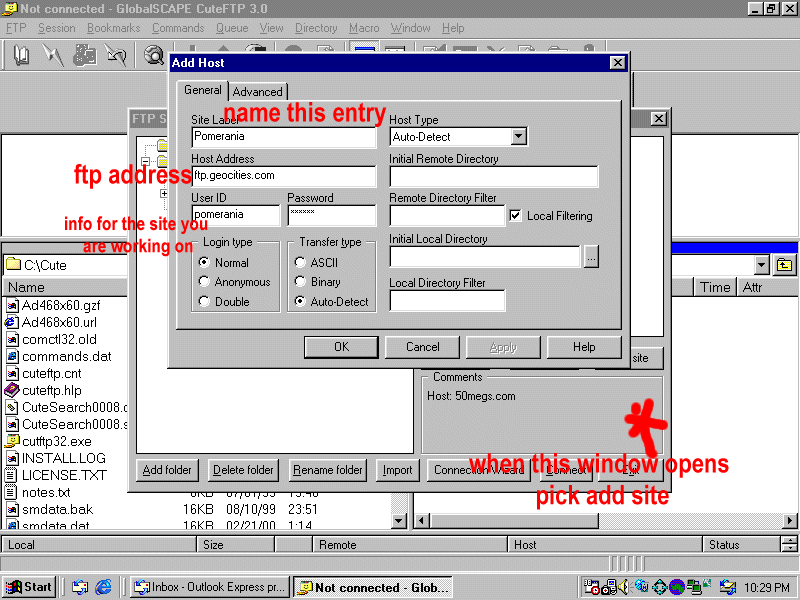Screen dimensions: 800x600
Task: Browse for Initial Local Directory
Action: coord(590,257)
